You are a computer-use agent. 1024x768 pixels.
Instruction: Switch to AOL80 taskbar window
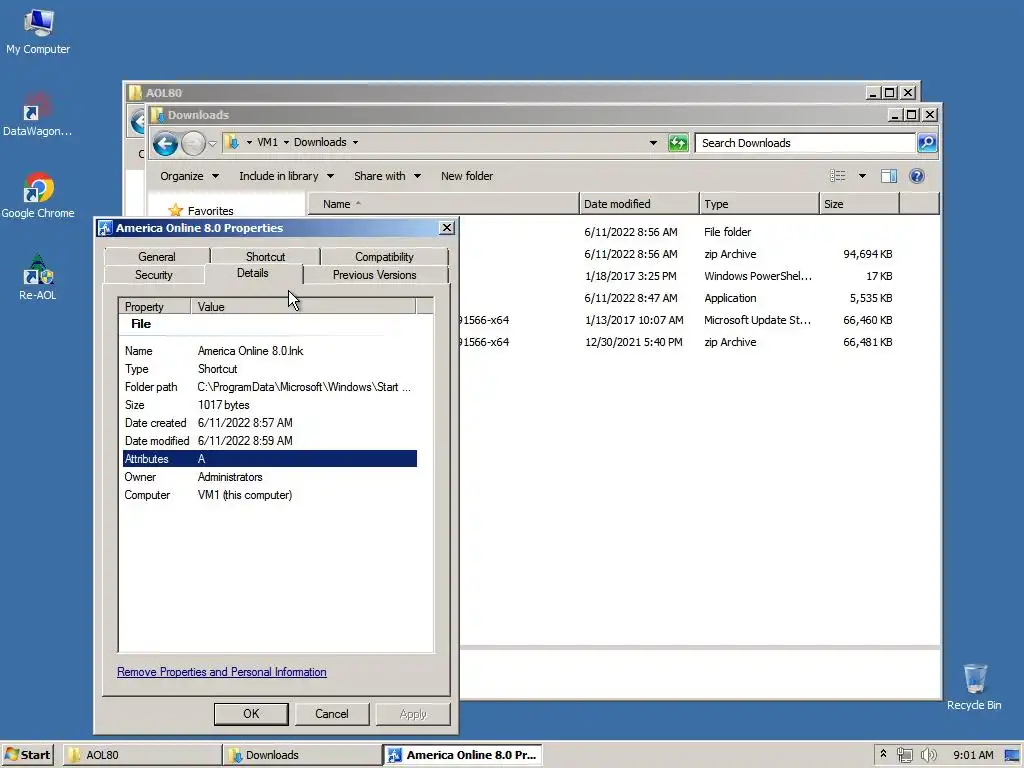click(x=142, y=755)
